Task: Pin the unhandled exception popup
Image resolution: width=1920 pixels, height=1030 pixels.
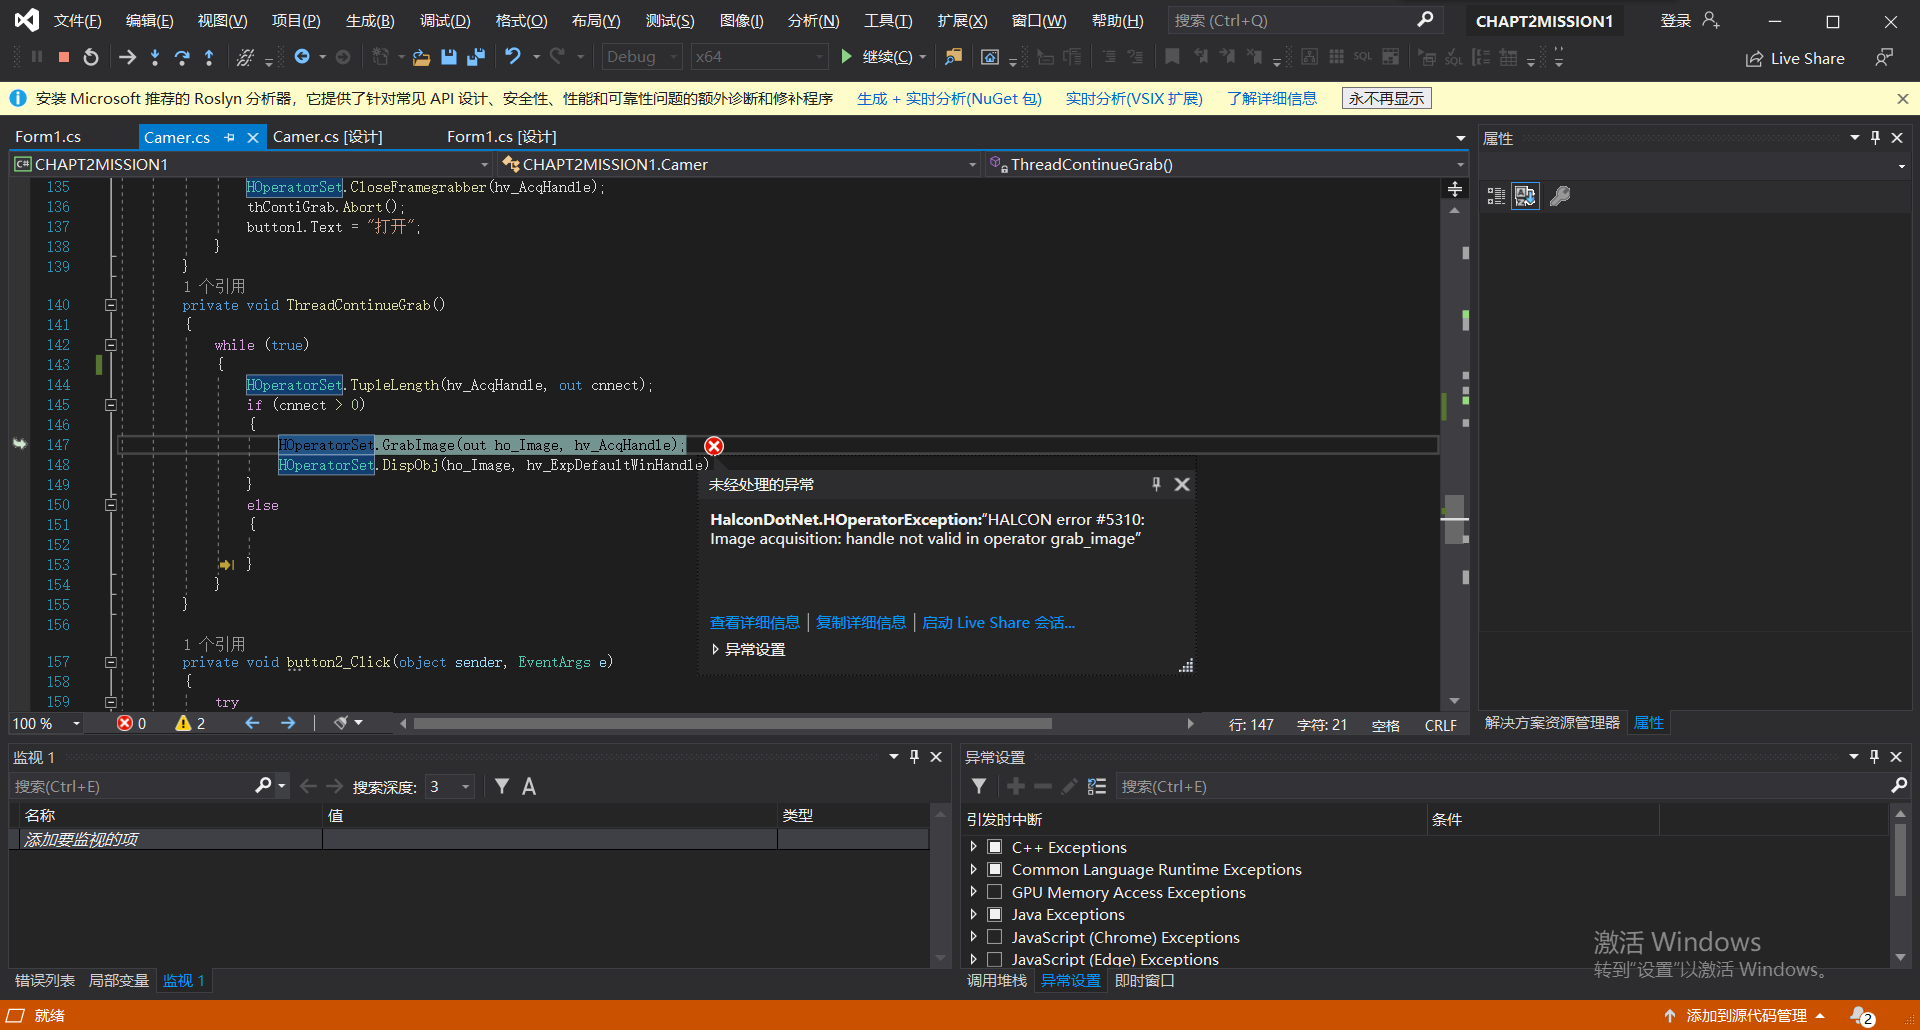Action: click(x=1156, y=484)
